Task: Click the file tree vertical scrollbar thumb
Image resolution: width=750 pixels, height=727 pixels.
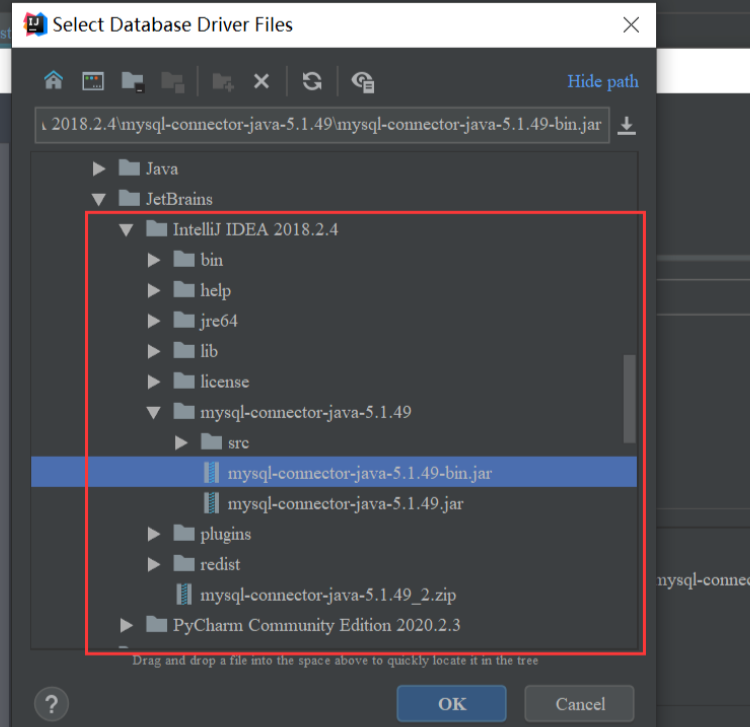Action: pos(629,399)
